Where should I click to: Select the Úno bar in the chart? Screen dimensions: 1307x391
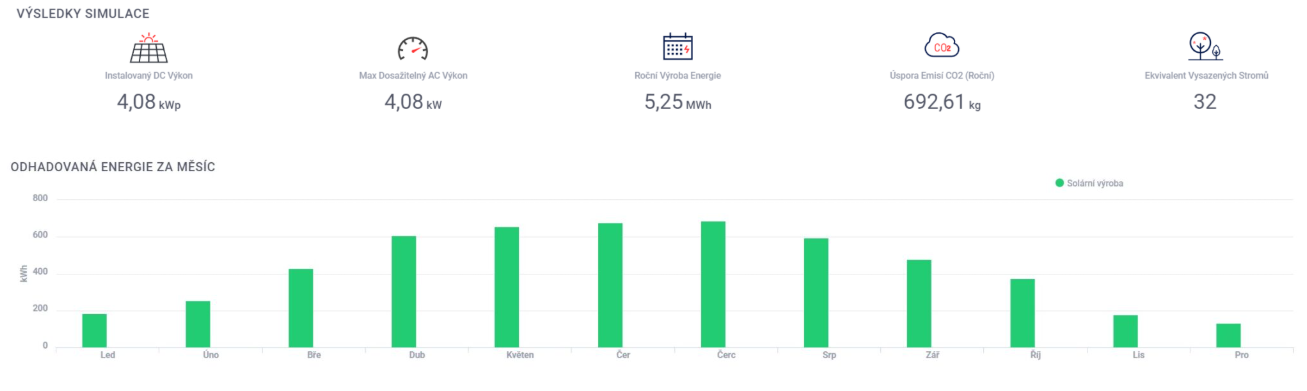(198, 324)
